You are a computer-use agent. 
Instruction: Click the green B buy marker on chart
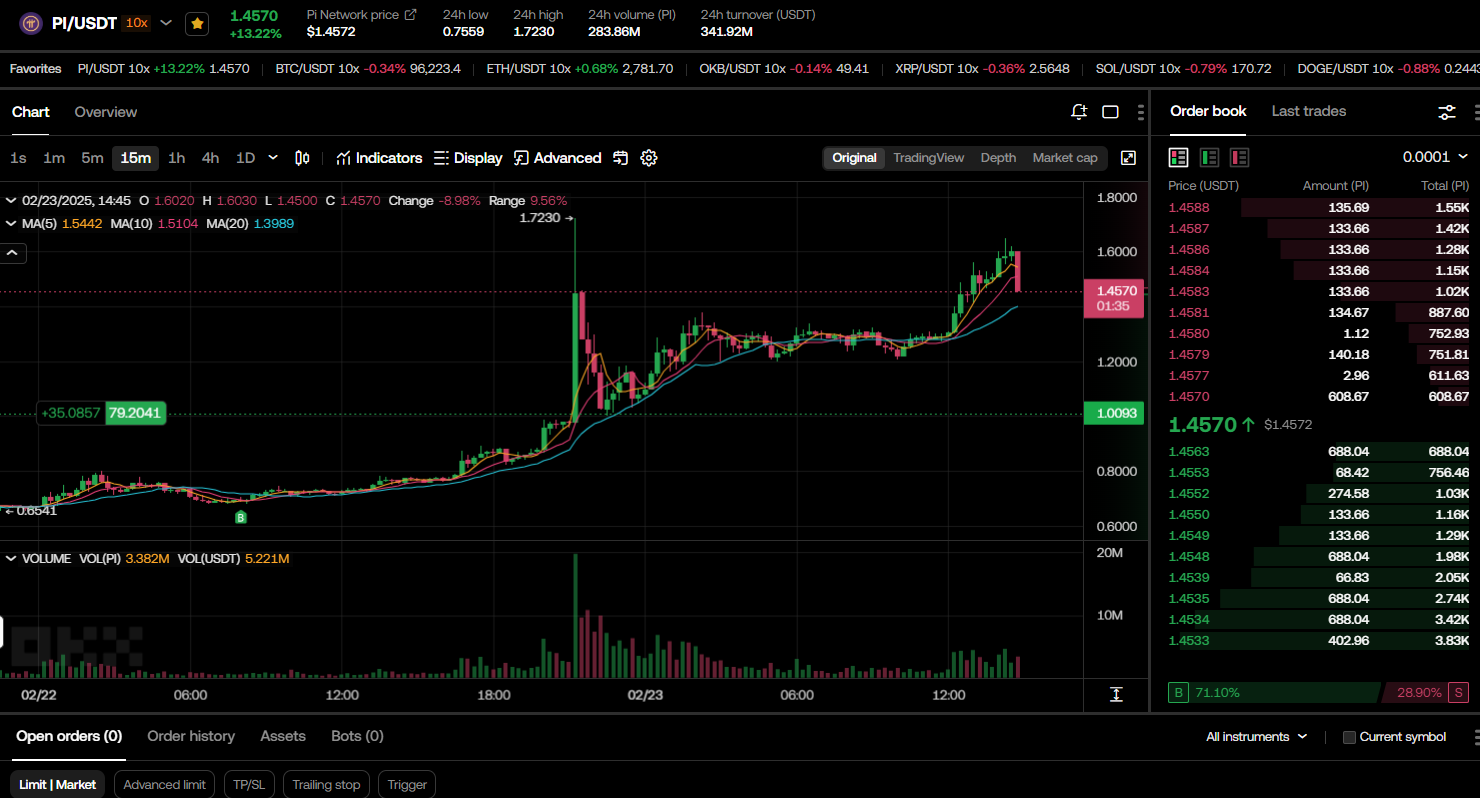click(x=240, y=517)
